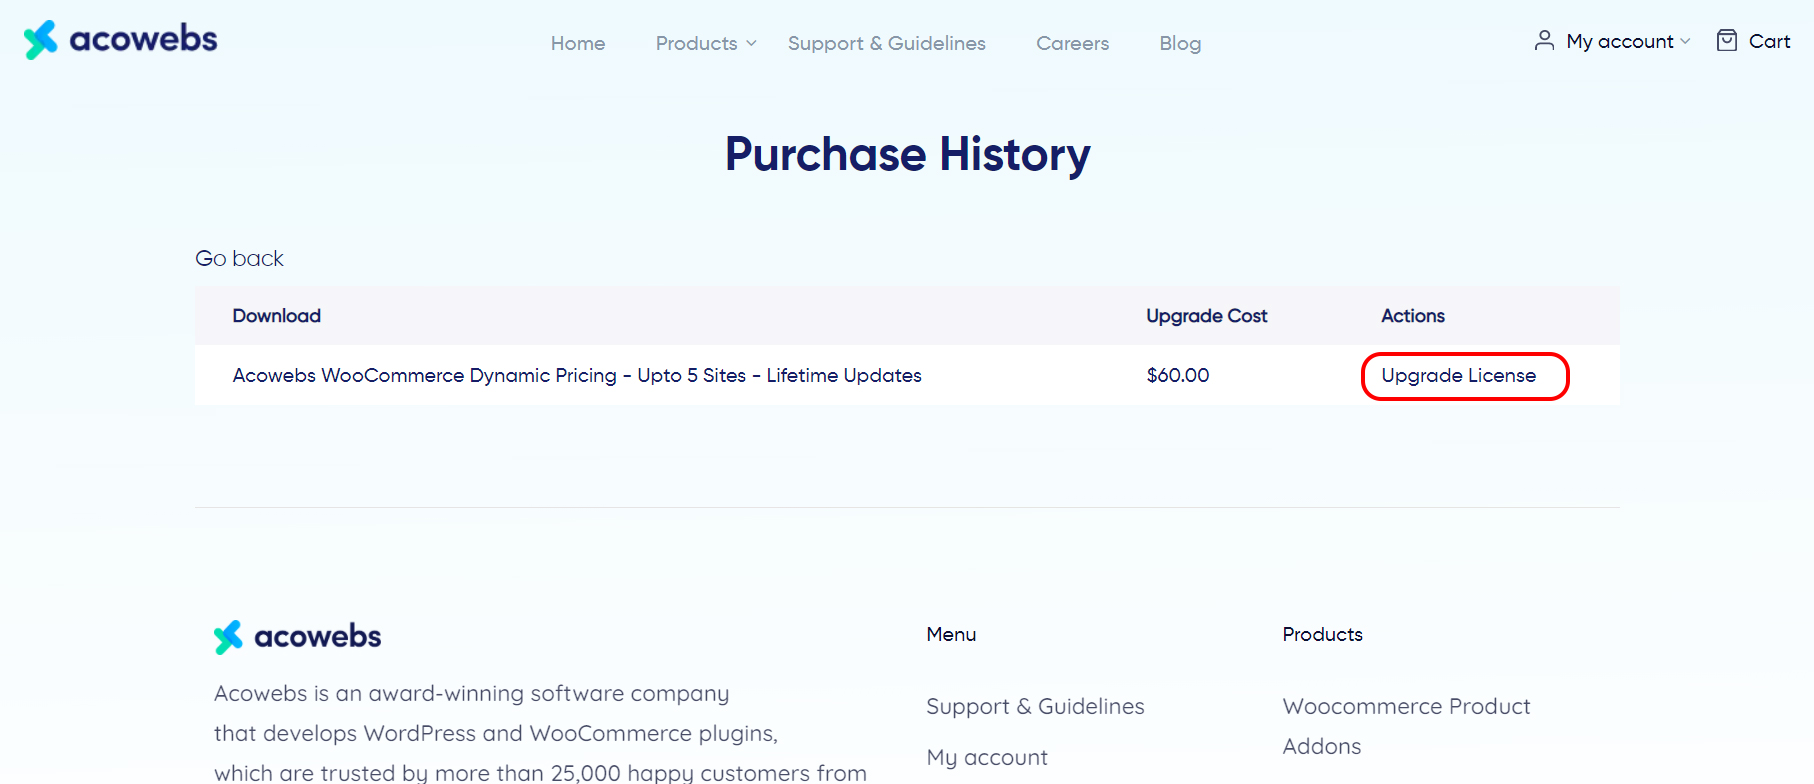The image size is (1814, 784).
Task: Click the Go back link
Action: [239, 258]
